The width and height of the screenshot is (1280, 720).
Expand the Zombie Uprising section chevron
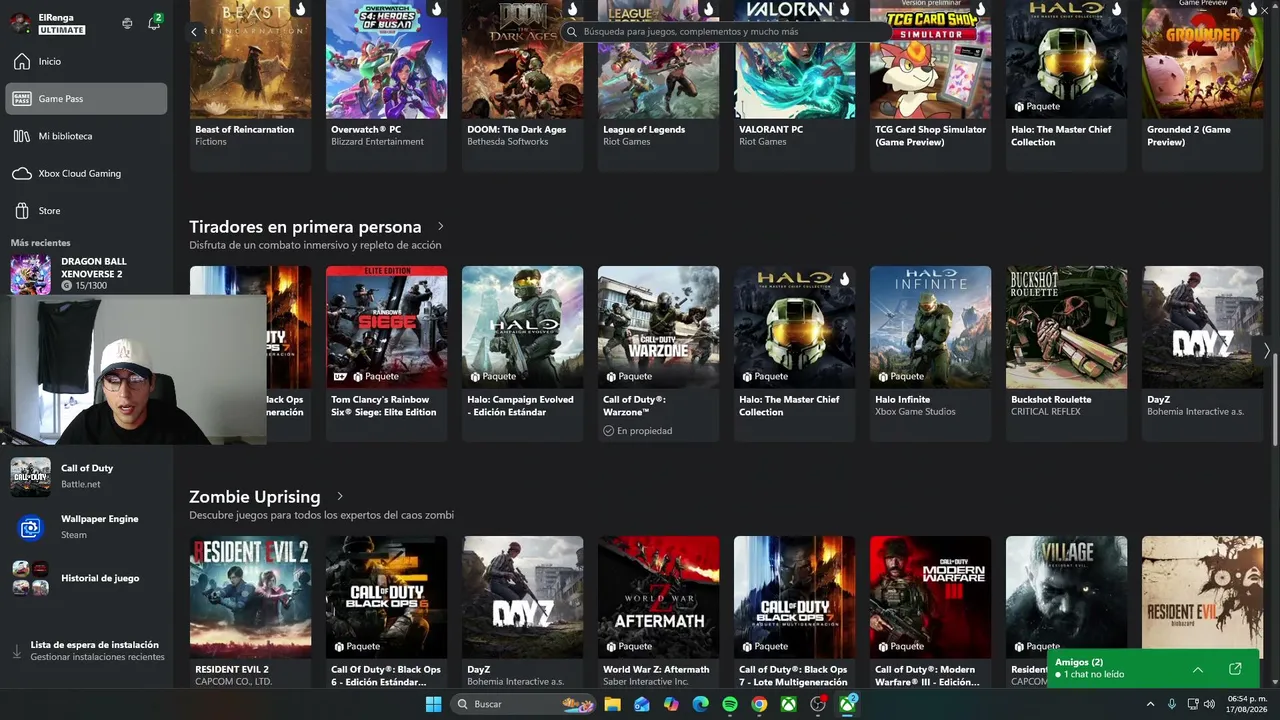[340, 496]
